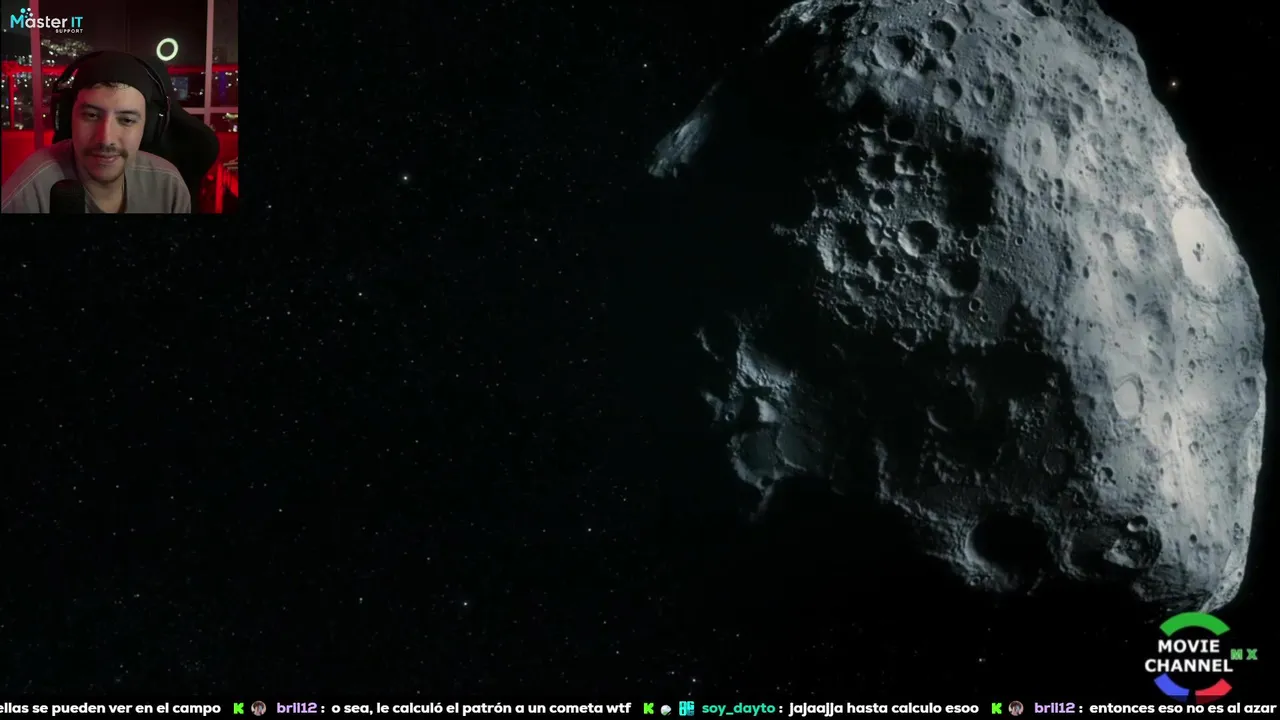Click Kick icon before the 'o sea' message

coord(238,708)
